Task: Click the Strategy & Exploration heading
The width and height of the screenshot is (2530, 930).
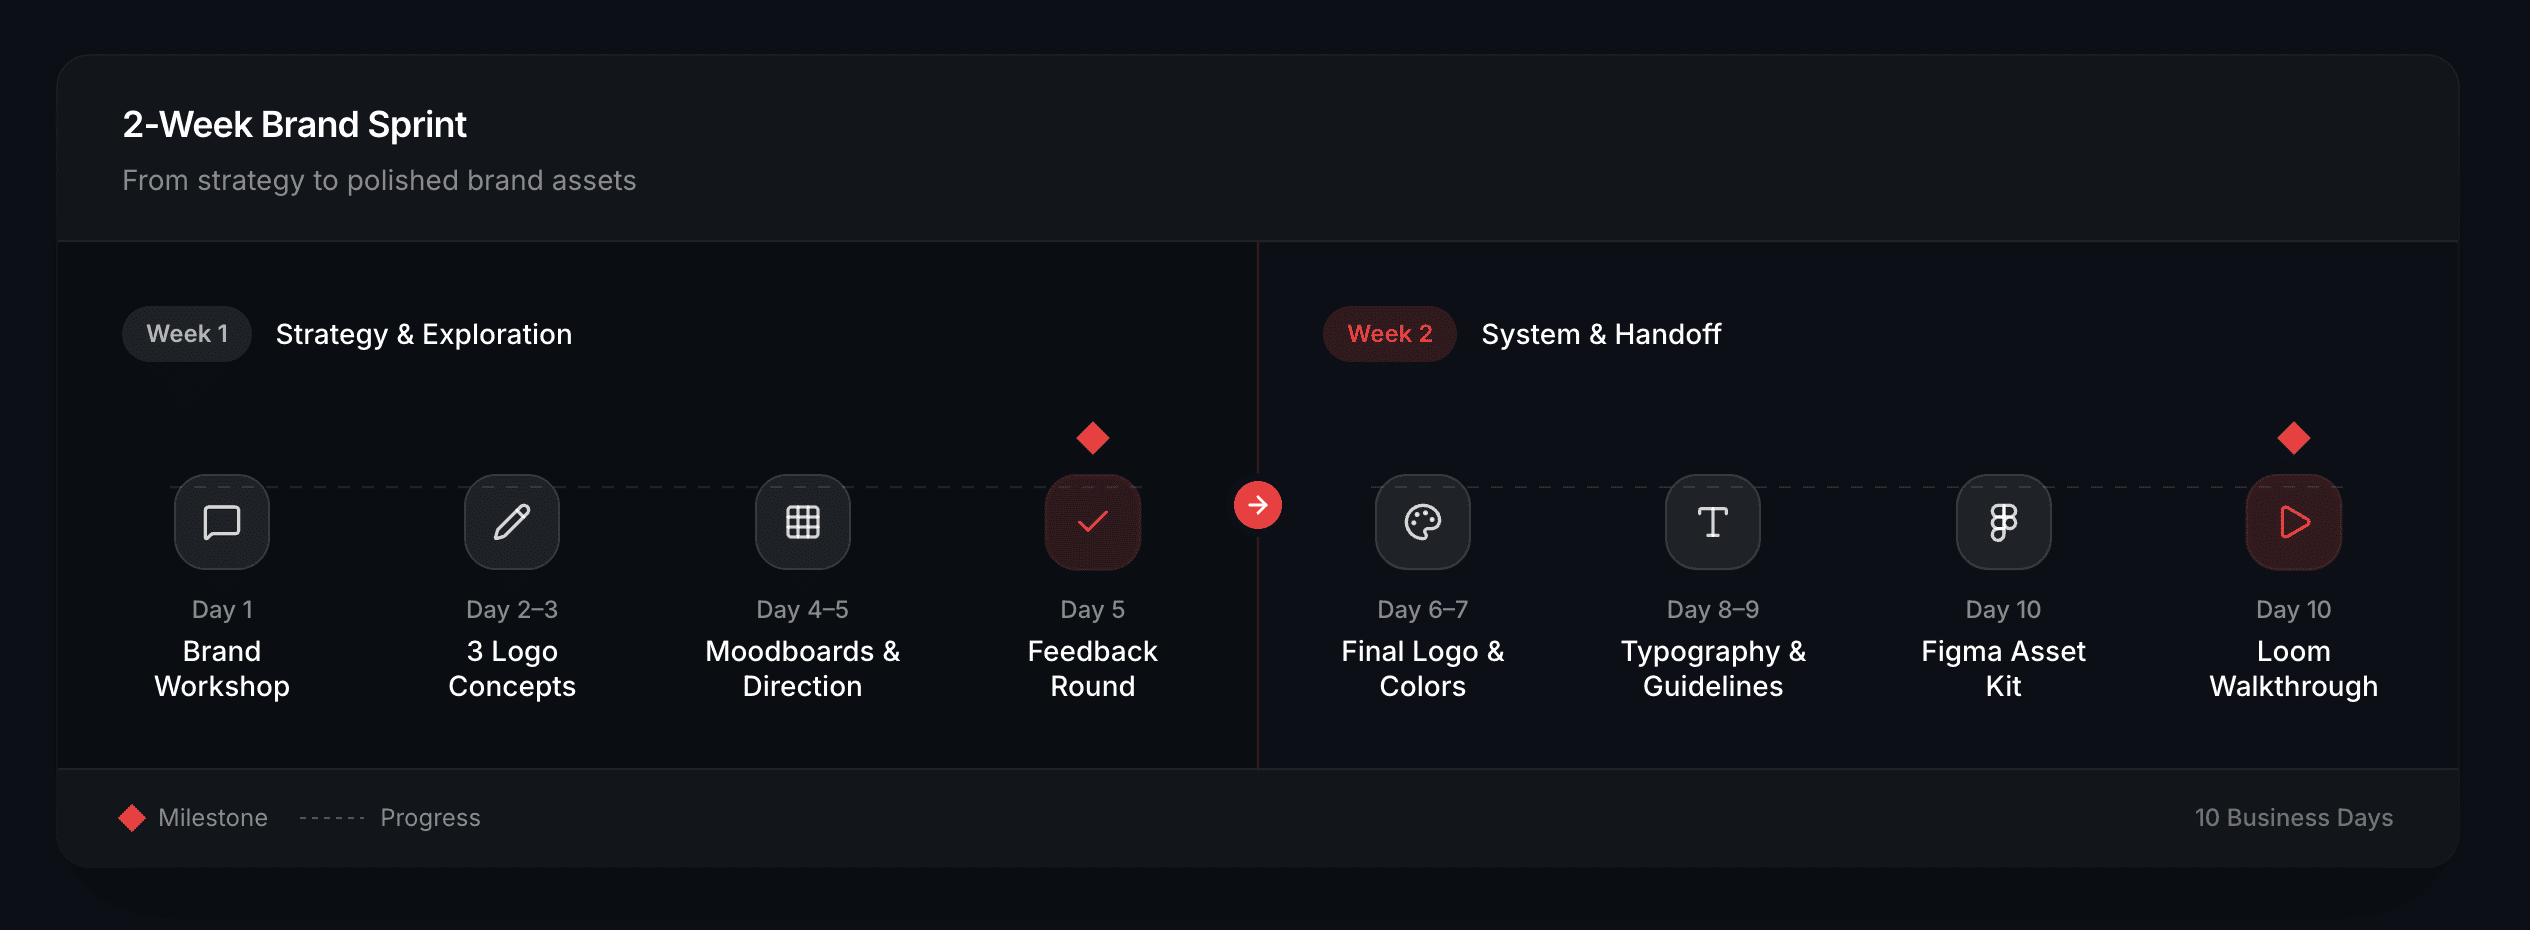Action: tap(424, 334)
